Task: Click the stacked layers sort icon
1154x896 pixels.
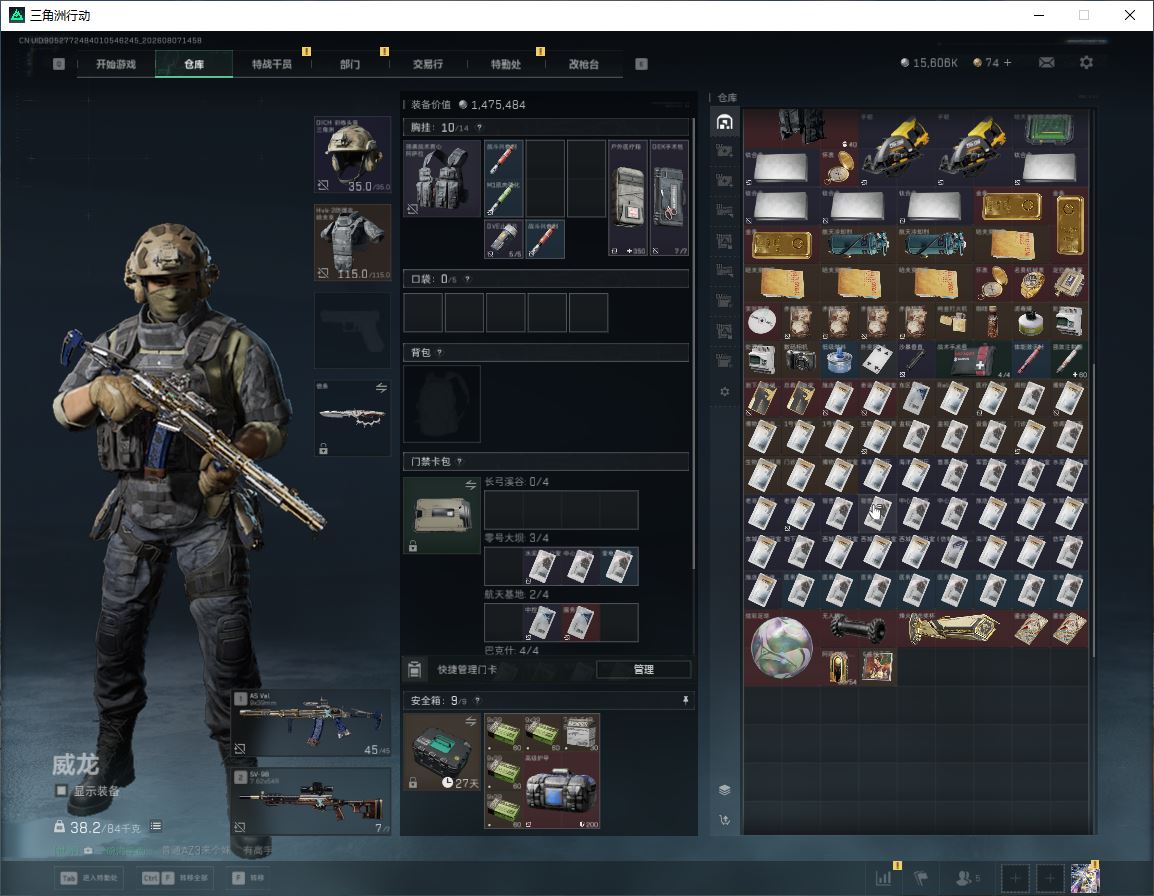Action: [724, 790]
